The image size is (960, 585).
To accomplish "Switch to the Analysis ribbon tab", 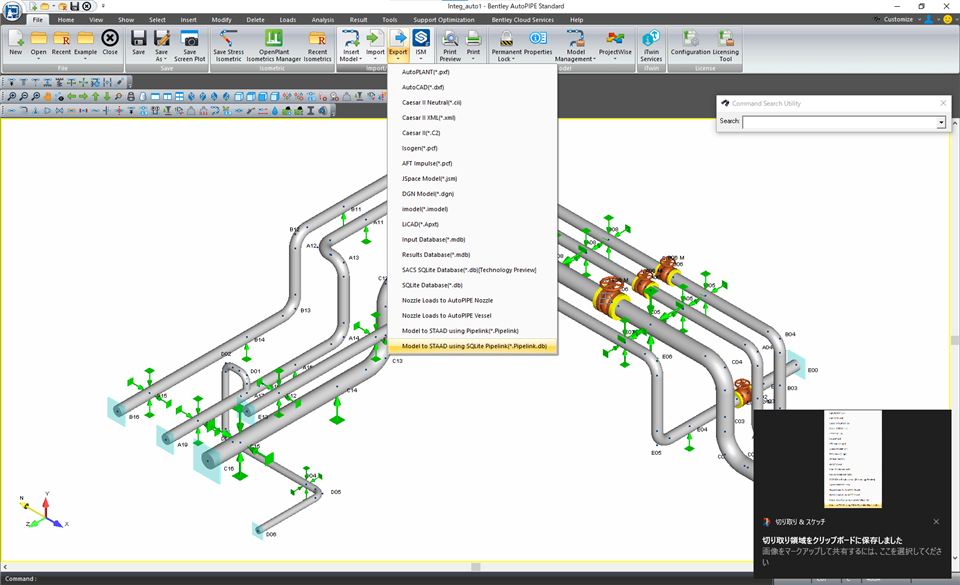I will click(x=323, y=20).
